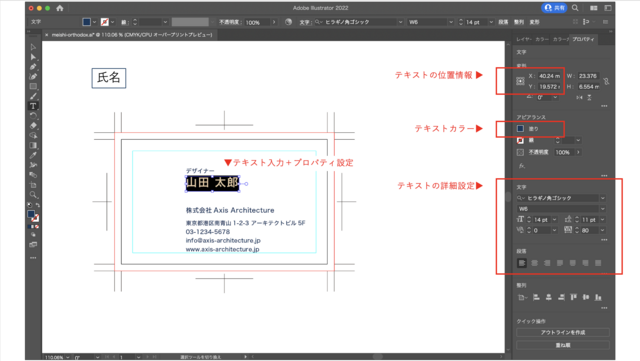Select the Zoom tool in the toolbar

pyautogui.click(x=33, y=195)
